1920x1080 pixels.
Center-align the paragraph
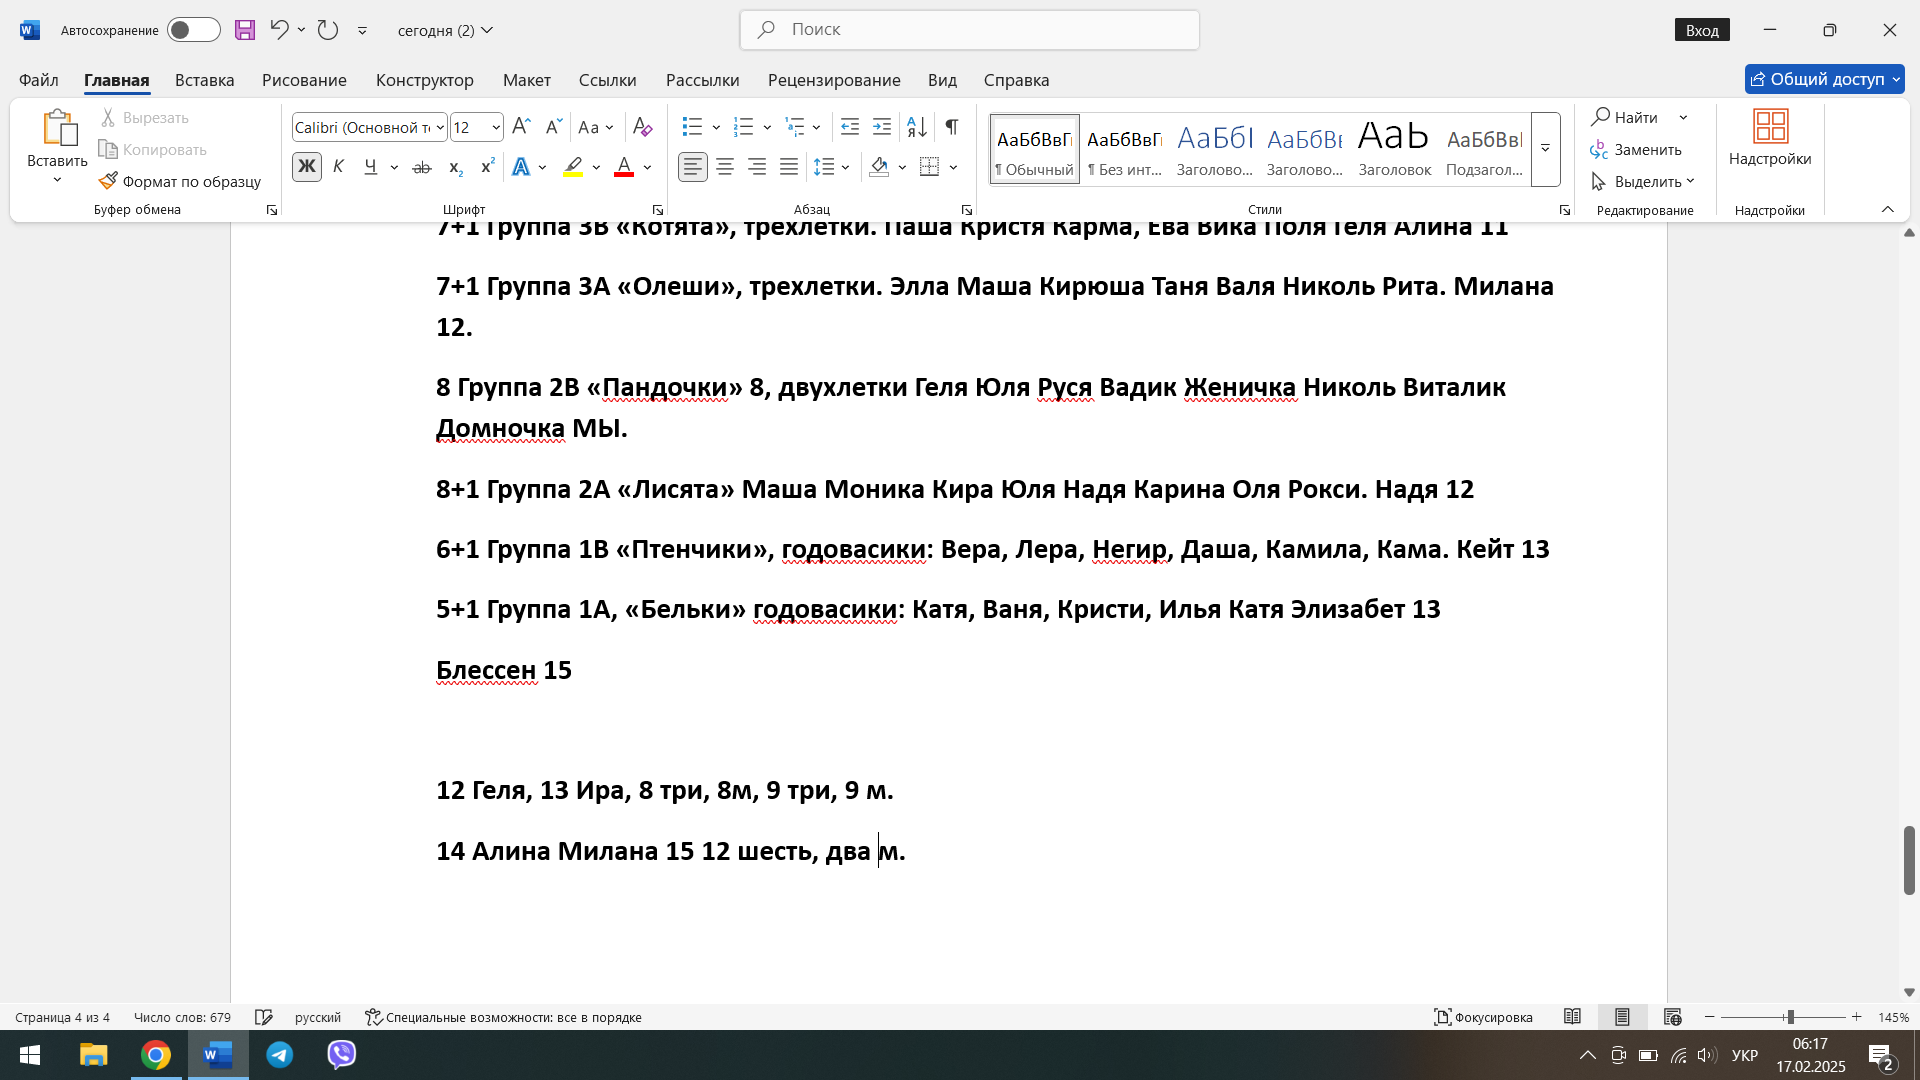(725, 167)
